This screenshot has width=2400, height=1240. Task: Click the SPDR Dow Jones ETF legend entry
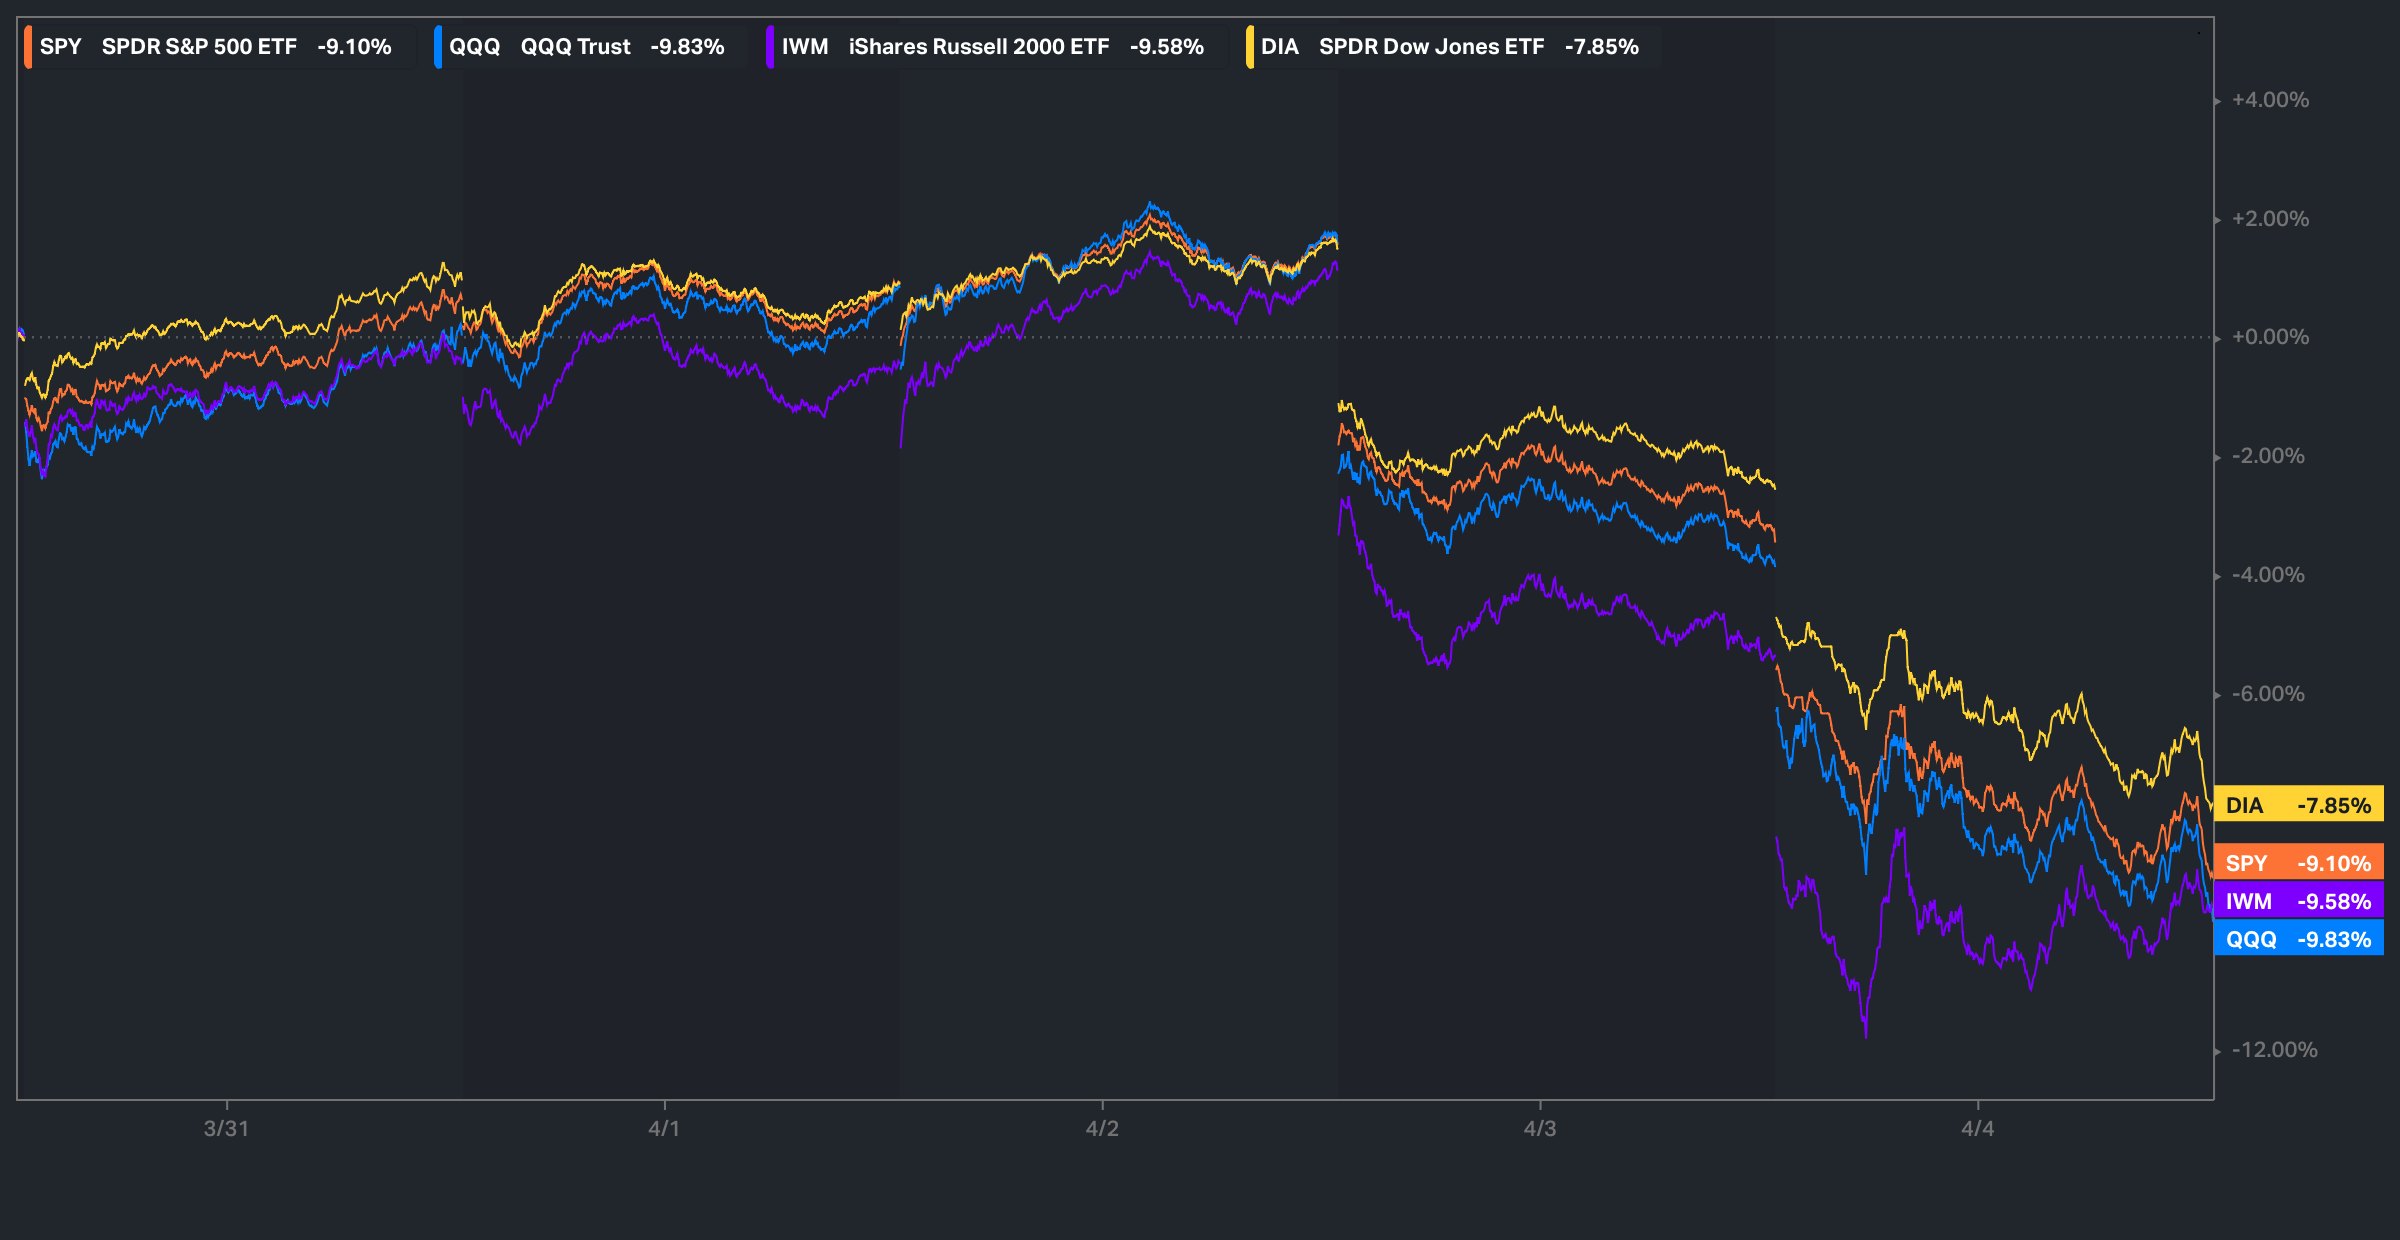pos(1431,47)
